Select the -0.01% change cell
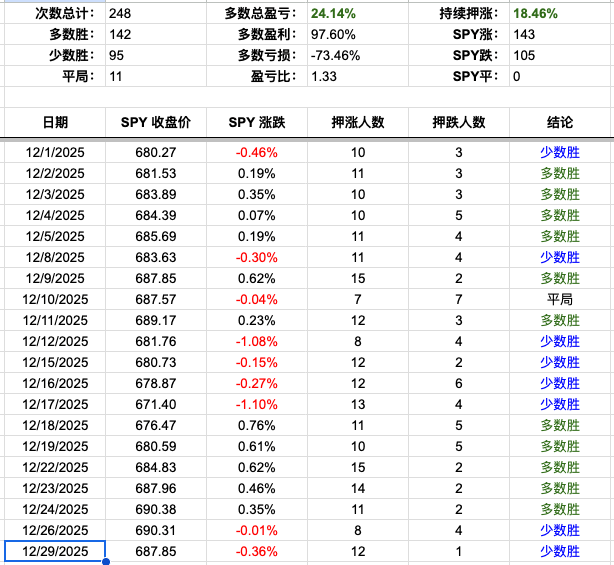Screen dimensions: 614x565 (257, 531)
